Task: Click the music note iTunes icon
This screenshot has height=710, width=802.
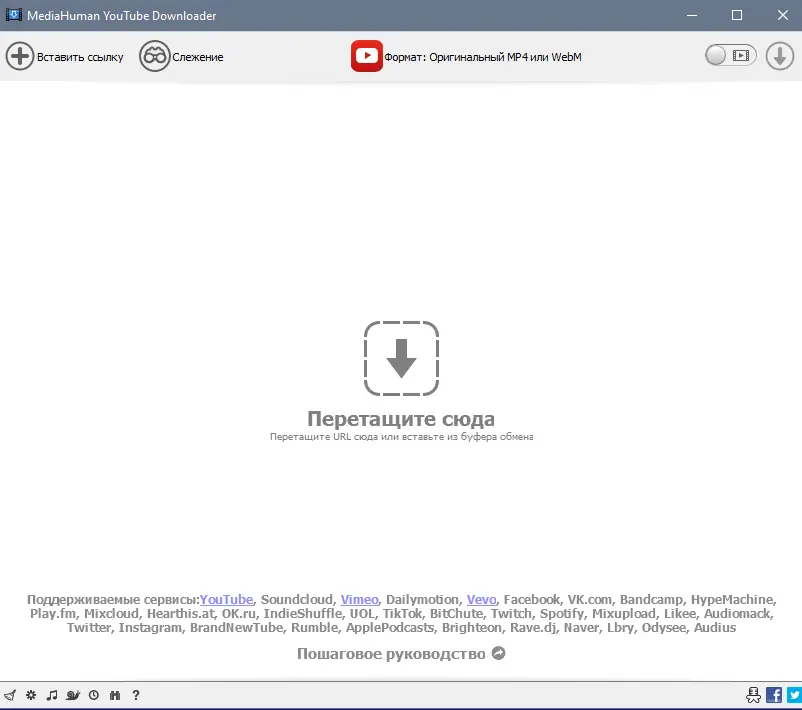Action: coord(52,694)
